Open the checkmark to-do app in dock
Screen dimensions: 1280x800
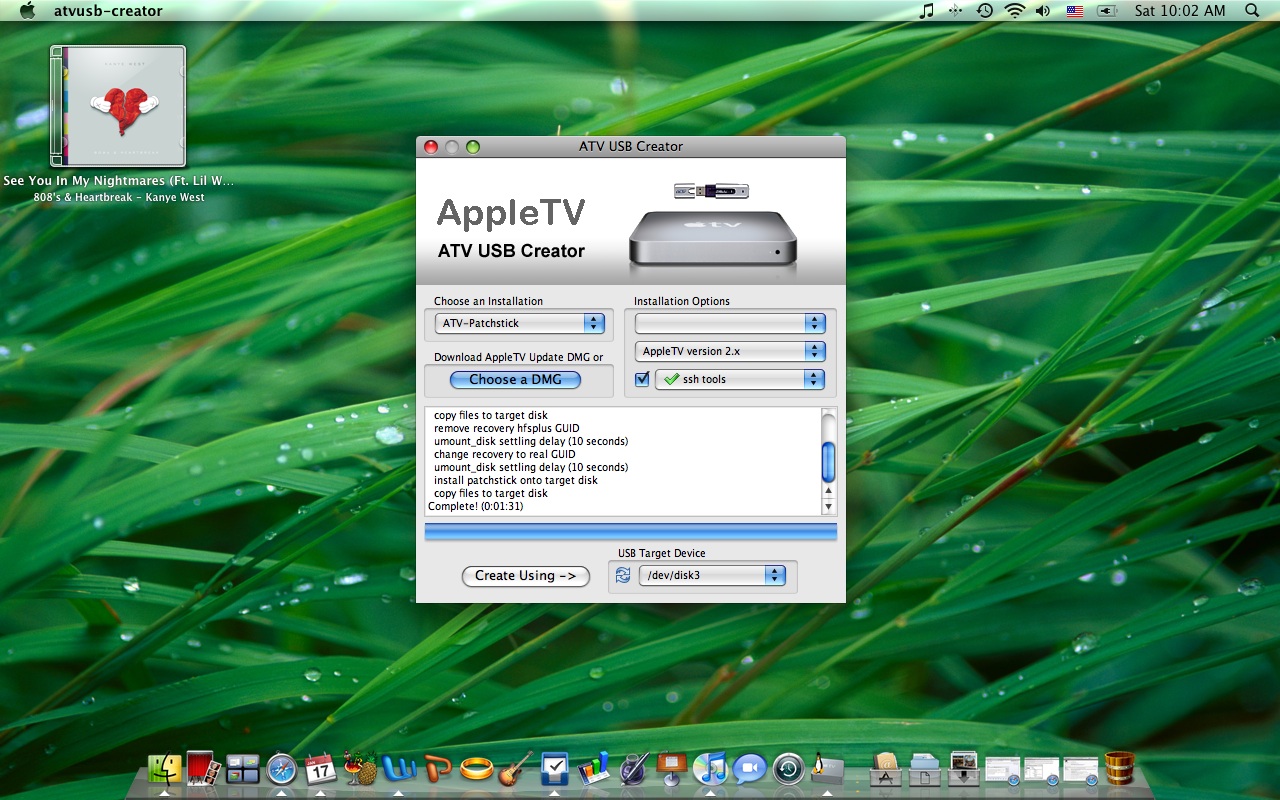click(x=554, y=768)
